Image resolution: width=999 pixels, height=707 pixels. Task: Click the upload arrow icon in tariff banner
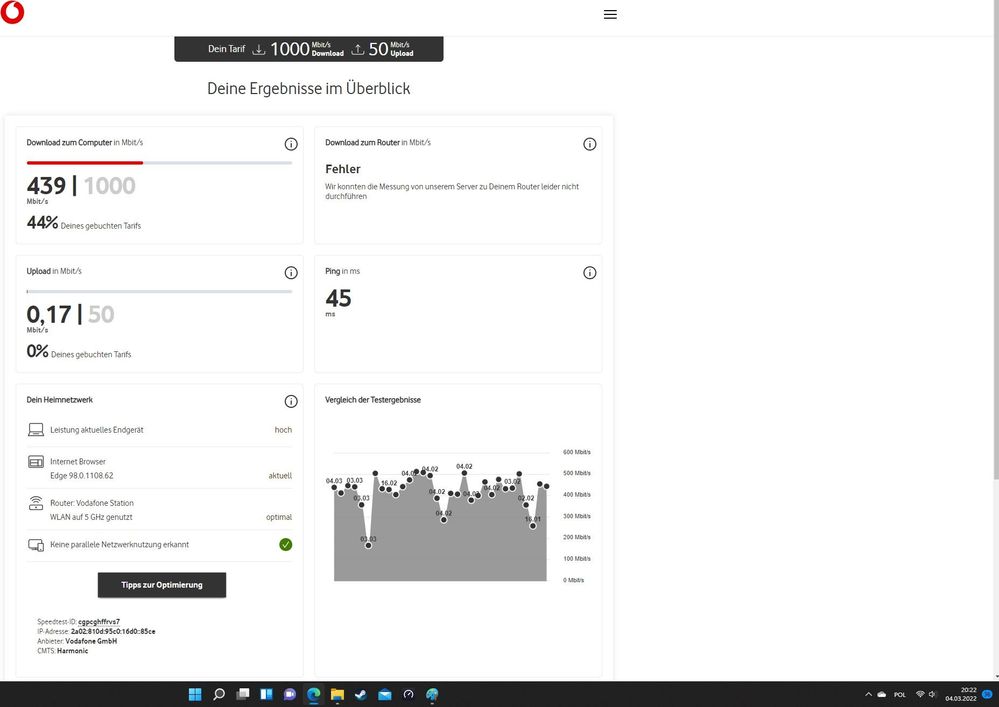tap(358, 50)
